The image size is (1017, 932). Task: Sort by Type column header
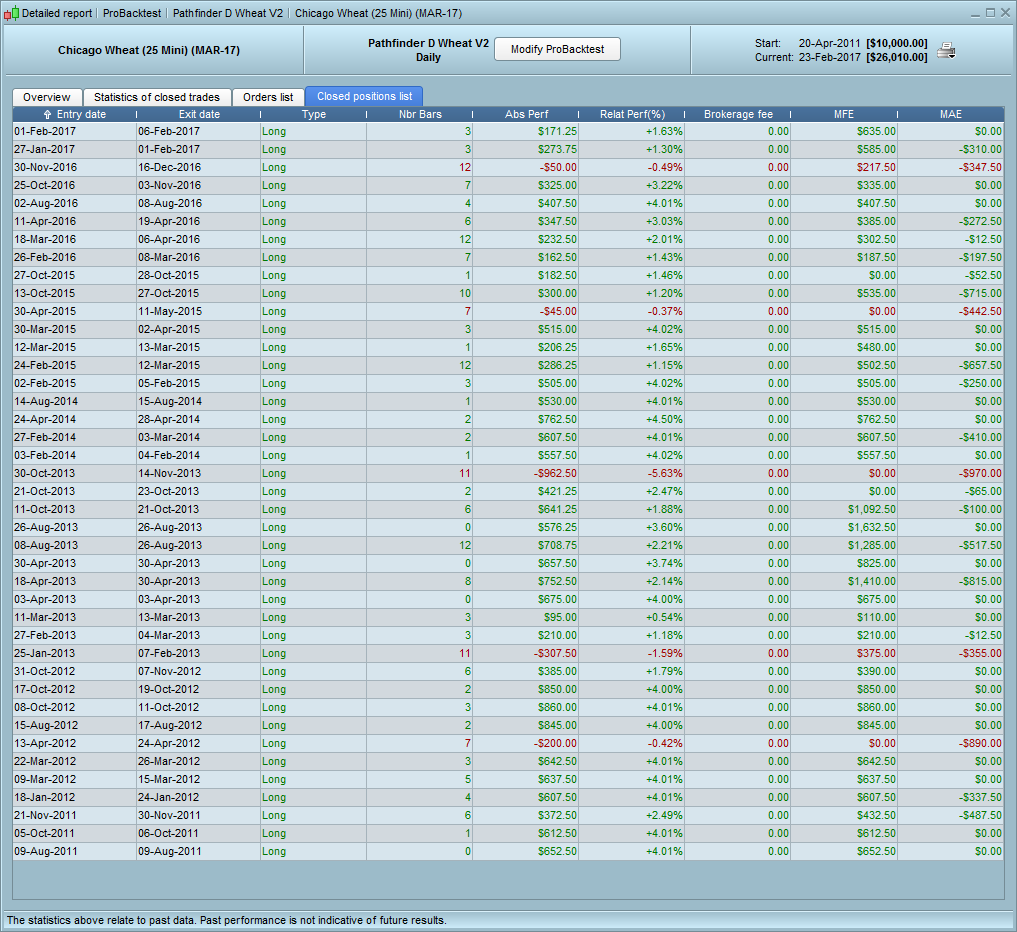pos(314,114)
